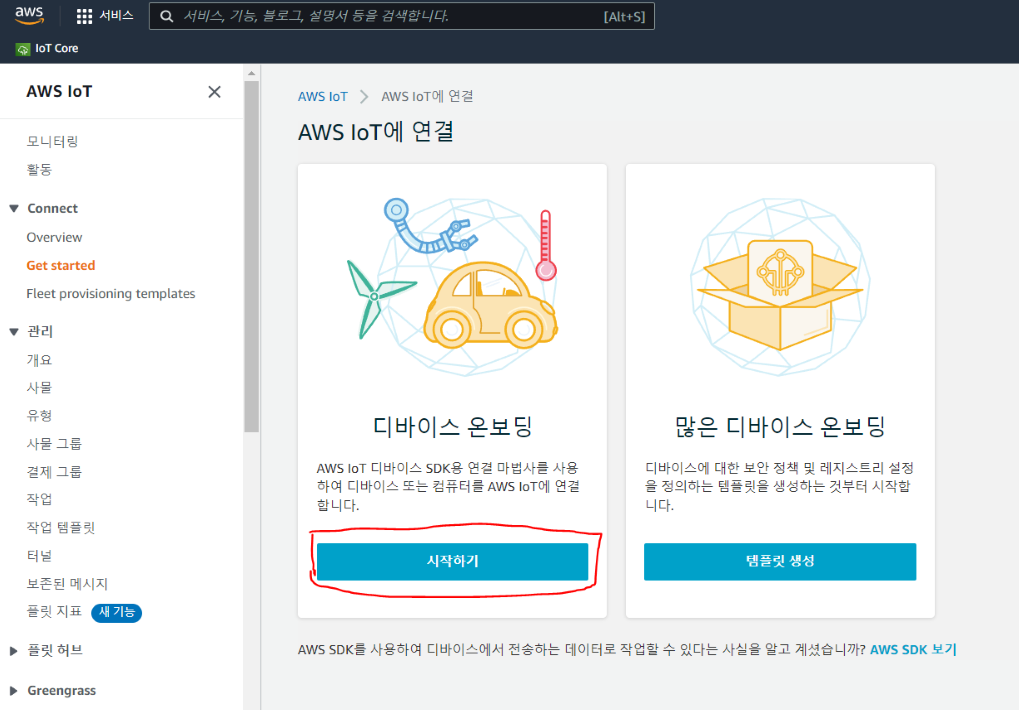This screenshot has height=710, width=1022.
Task: Go to 모니터링 in sidebar
Action: (52, 141)
